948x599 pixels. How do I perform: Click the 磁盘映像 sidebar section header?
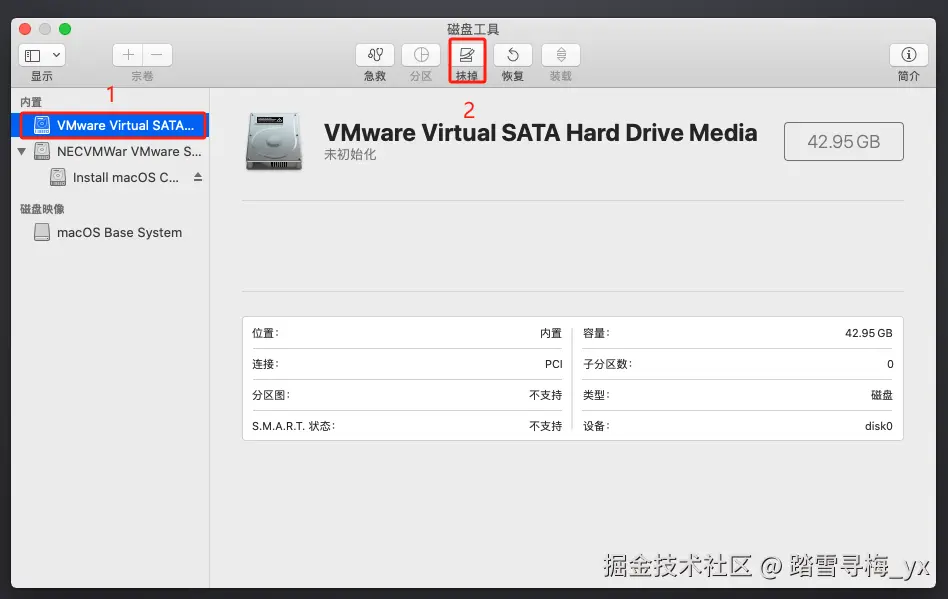tap(42, 209)
